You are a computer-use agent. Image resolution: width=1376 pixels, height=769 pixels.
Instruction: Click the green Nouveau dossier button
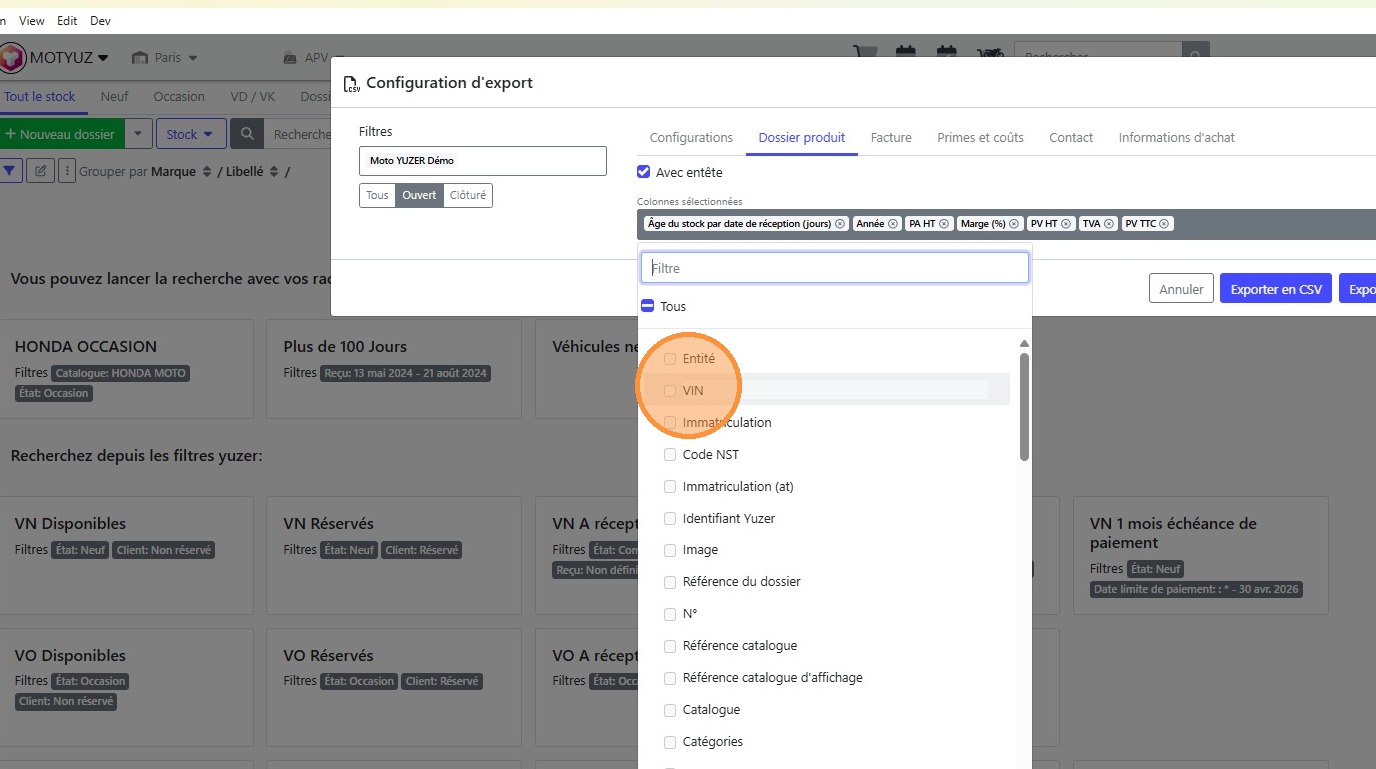click(x=61, y=134)
